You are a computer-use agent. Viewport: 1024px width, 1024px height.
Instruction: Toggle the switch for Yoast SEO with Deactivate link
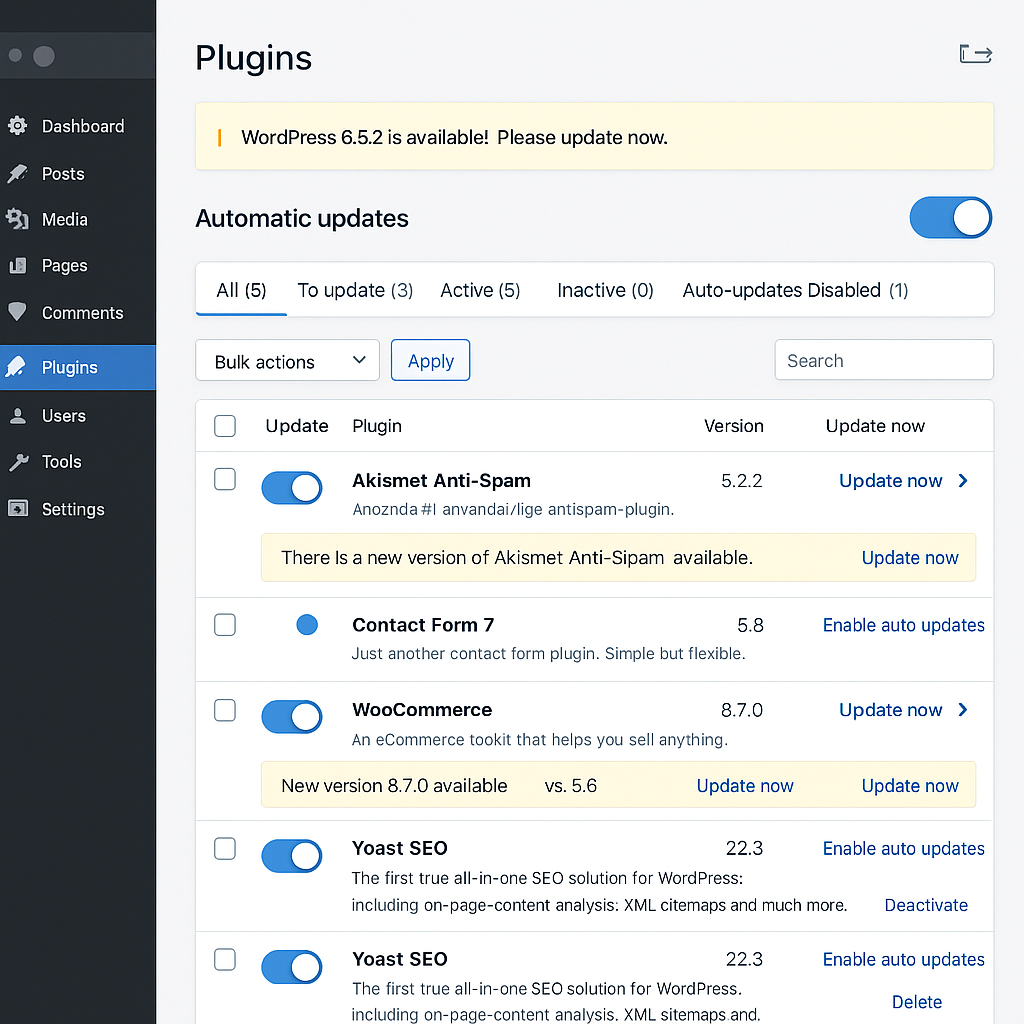tap(292, 856)
